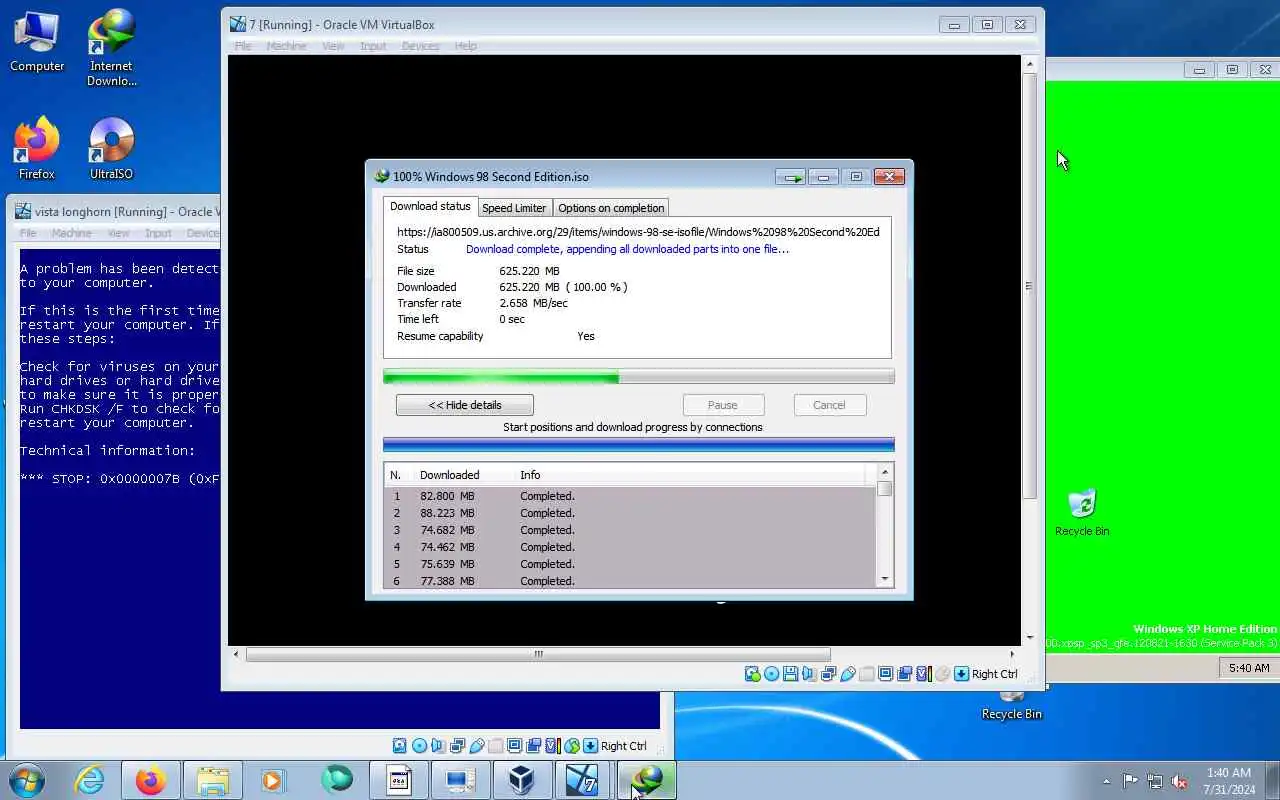The width and height of the screenshot is (1280, 800).
Task: Open Windows Media Player taskbar icon
Action: [x=274, y=780]
